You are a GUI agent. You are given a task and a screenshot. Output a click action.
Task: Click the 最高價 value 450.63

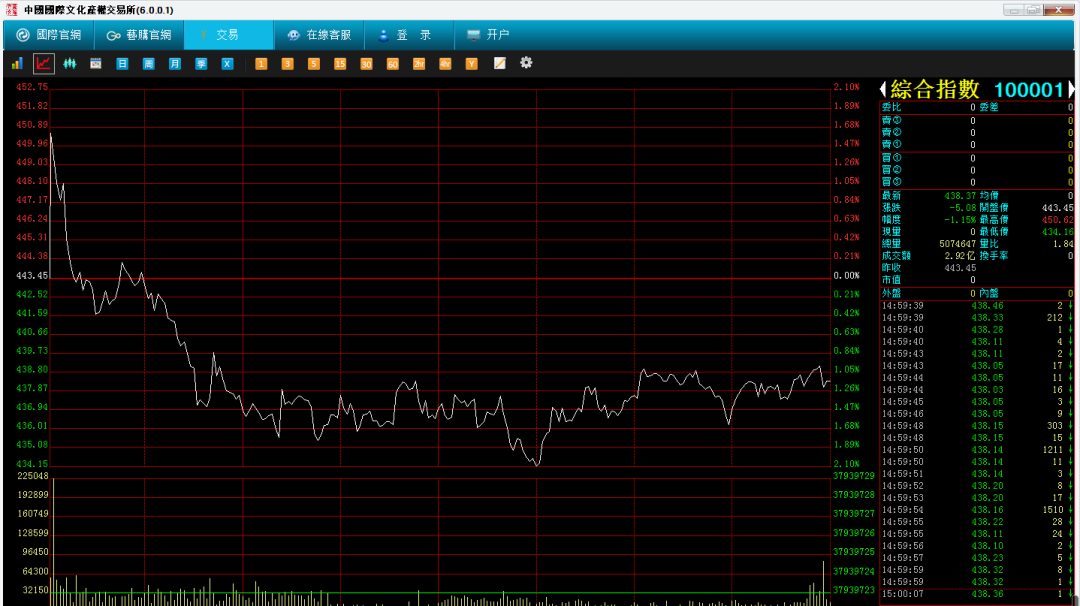coord(1057,220)
